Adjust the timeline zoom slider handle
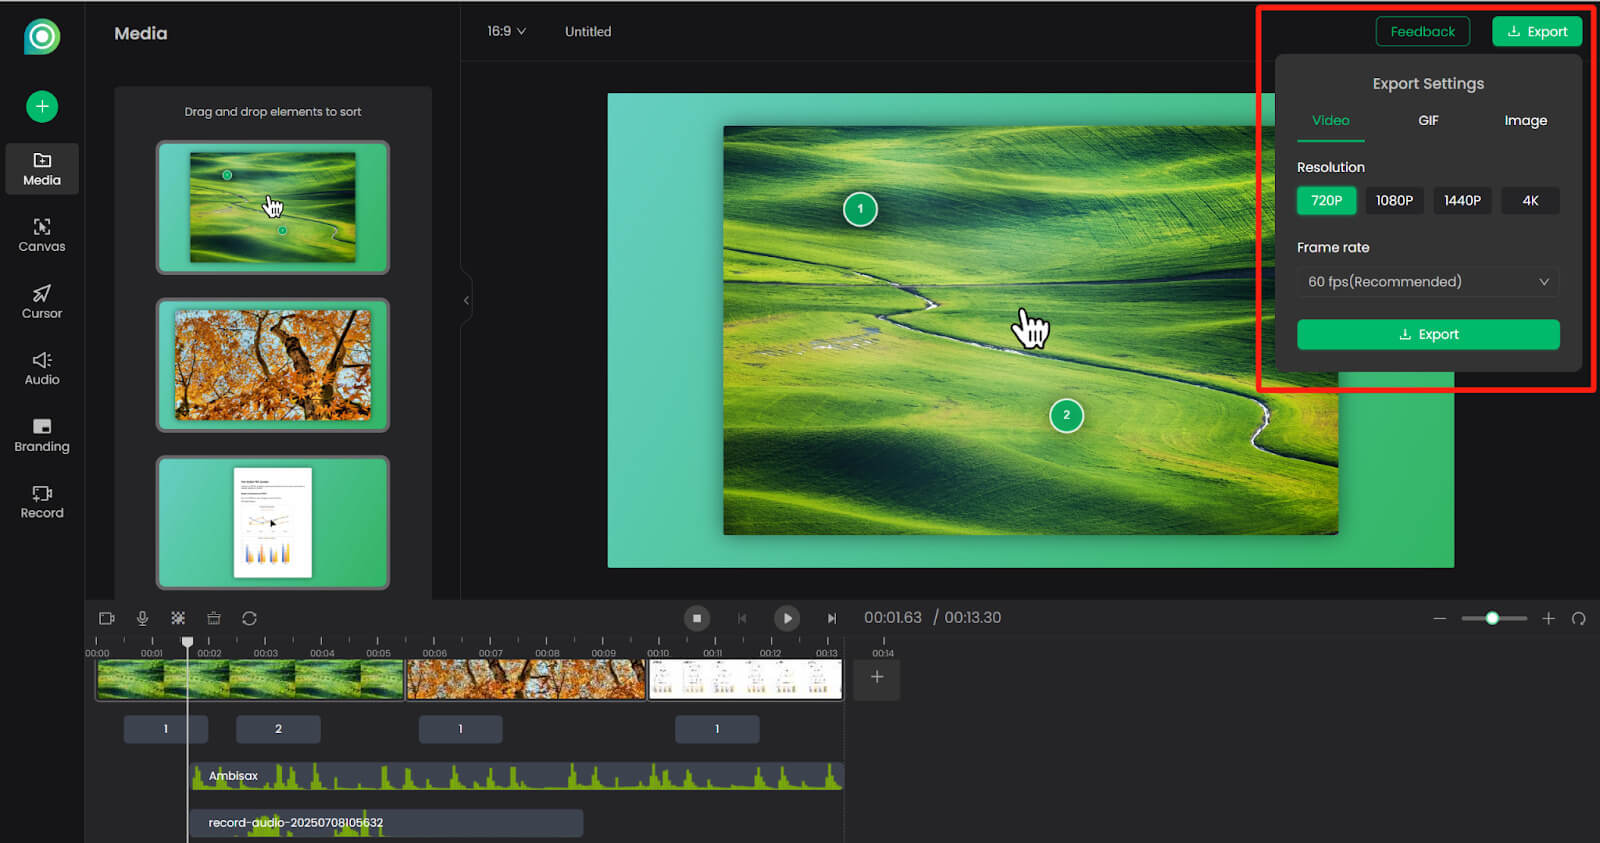The height and width of the screenshot is (843, 1600). point(1492,618)
